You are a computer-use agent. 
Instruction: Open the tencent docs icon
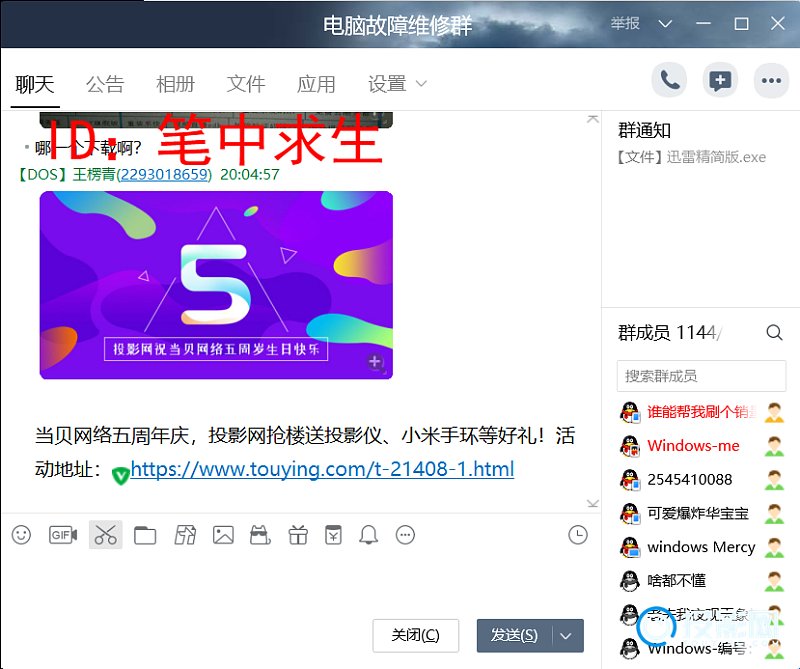[x=185, y=535]
